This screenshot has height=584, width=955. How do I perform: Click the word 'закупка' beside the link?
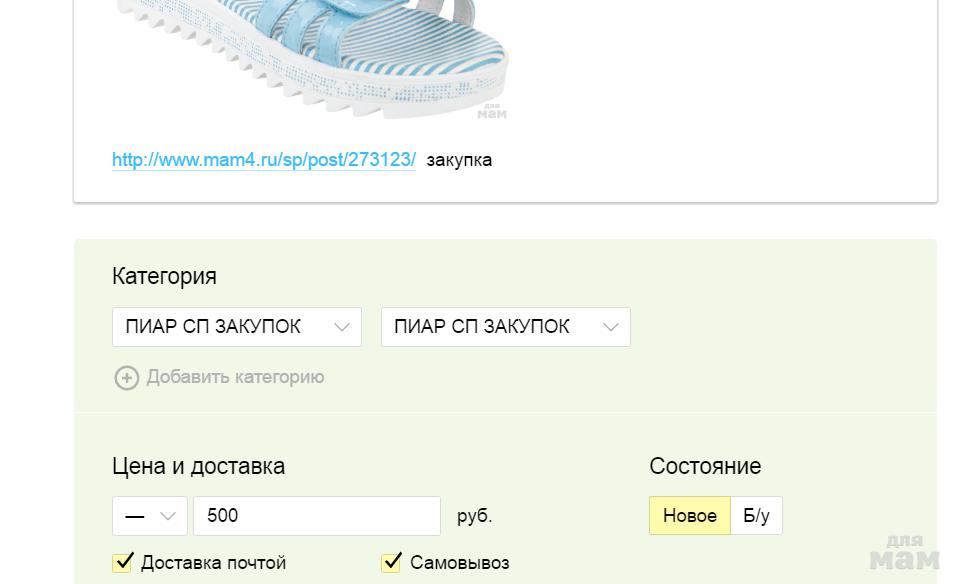(459, 160)
